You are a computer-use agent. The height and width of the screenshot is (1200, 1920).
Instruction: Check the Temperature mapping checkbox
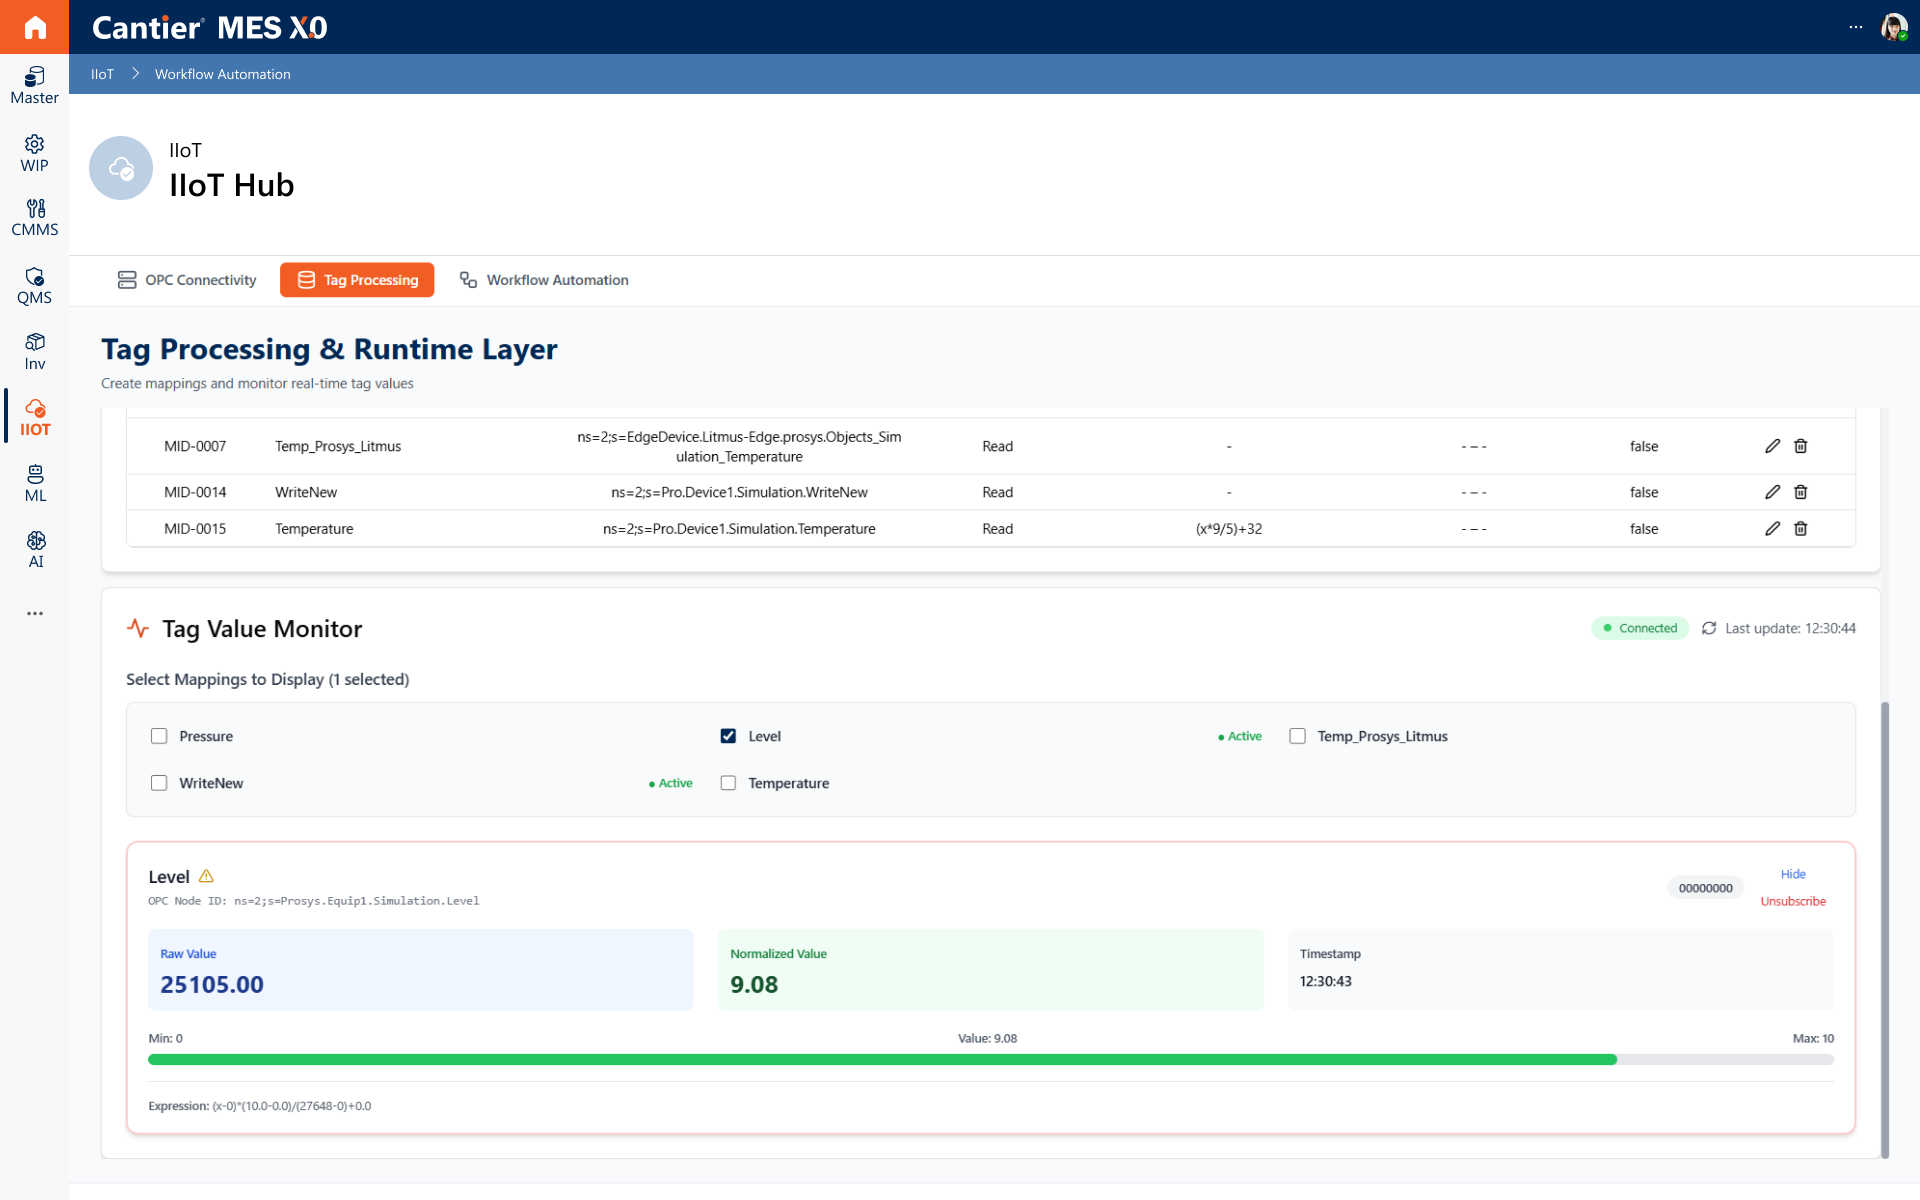(728, 783)
